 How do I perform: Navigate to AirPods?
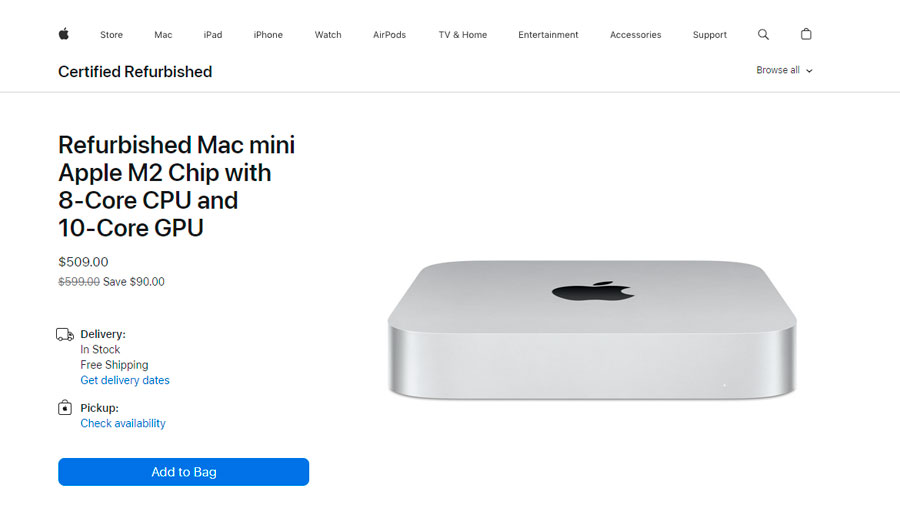click(389, 34)
